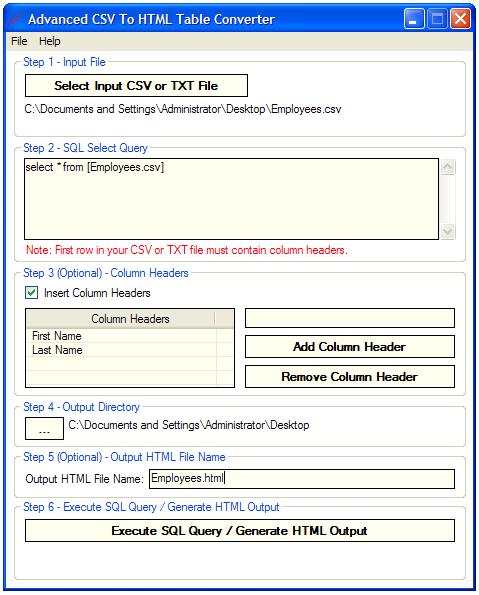Toggle the Insert Column Headers checkbox
Viewport: 479px width, 595px height.
coord(32,293)
